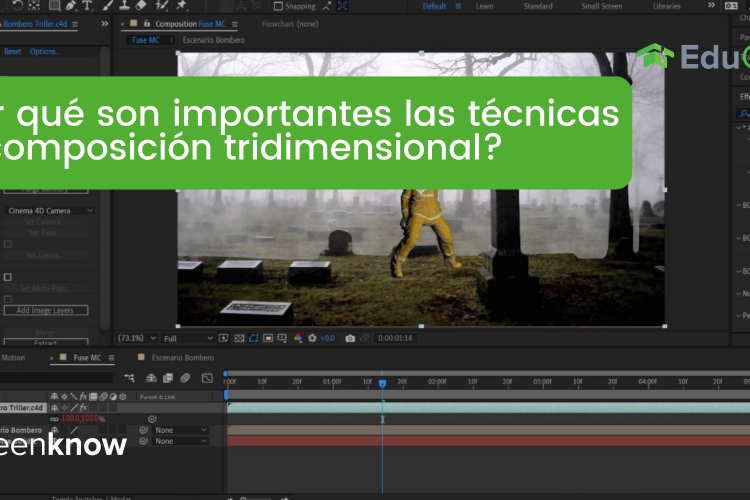
Task: Open Default workspace menu icon
Action: pos(458,6)
